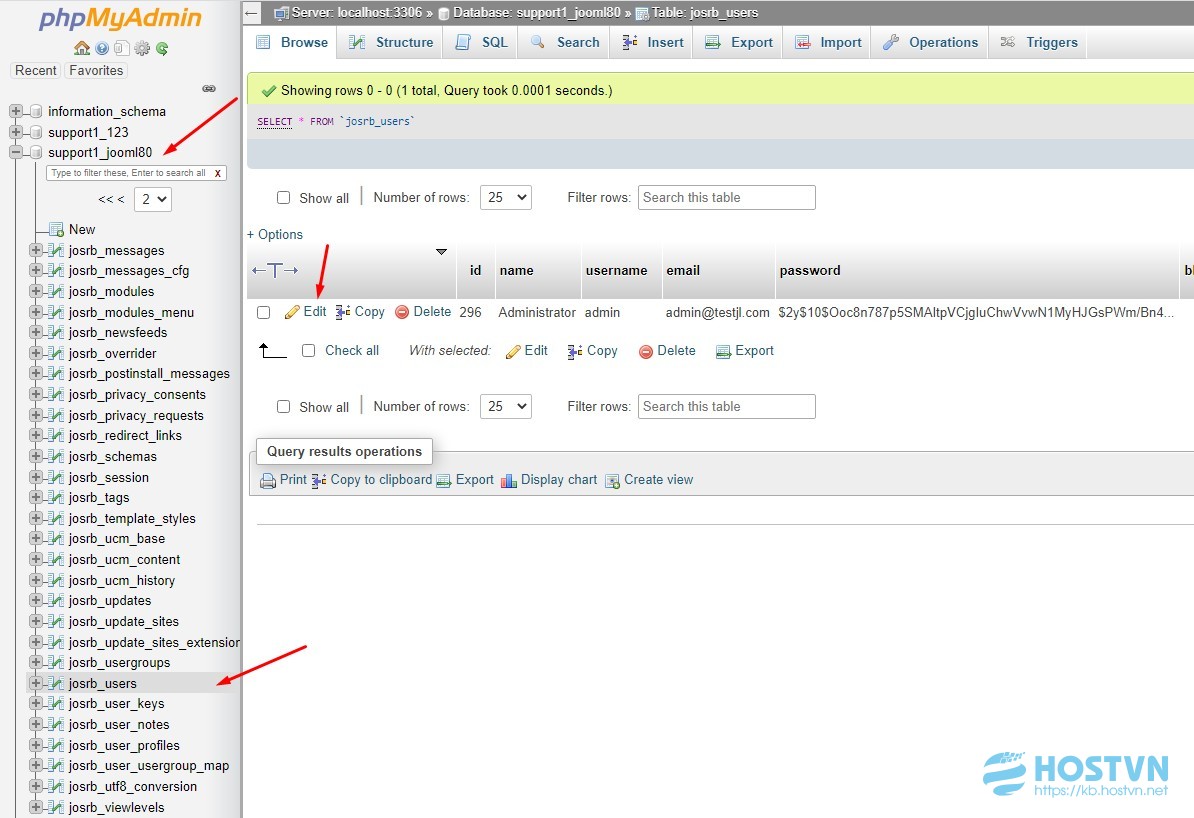Click pencil Edit icon for row 296
This screenshot has width=1194, height=818.
(x=292, y=312)
